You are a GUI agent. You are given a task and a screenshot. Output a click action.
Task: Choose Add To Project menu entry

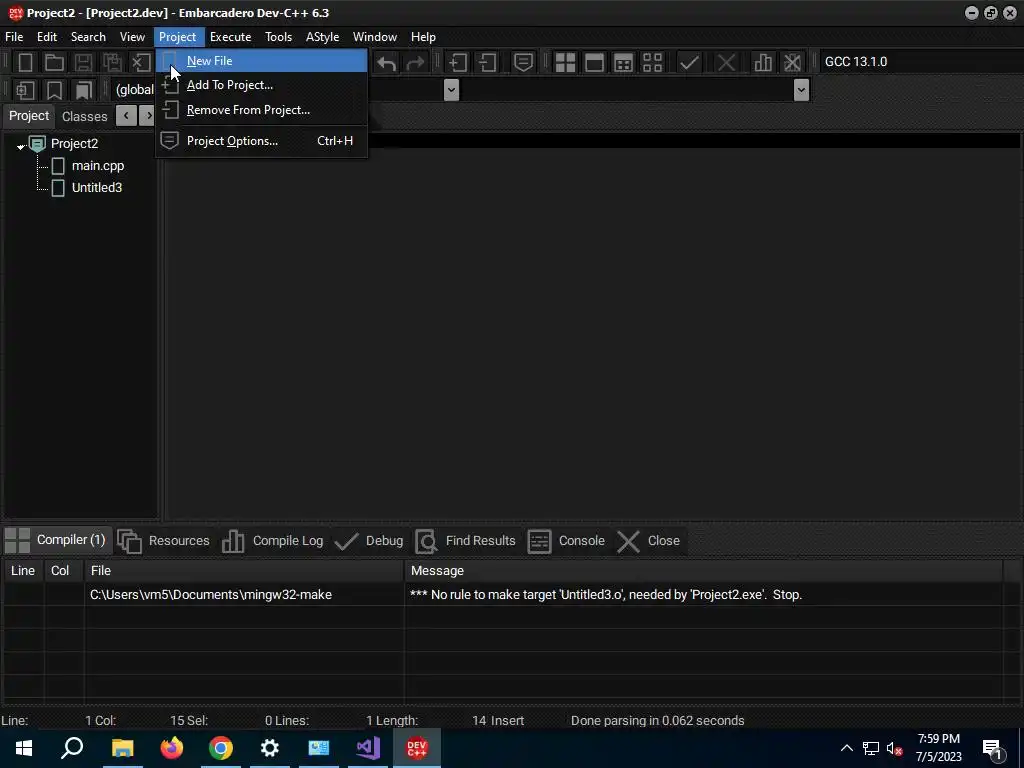261,85
